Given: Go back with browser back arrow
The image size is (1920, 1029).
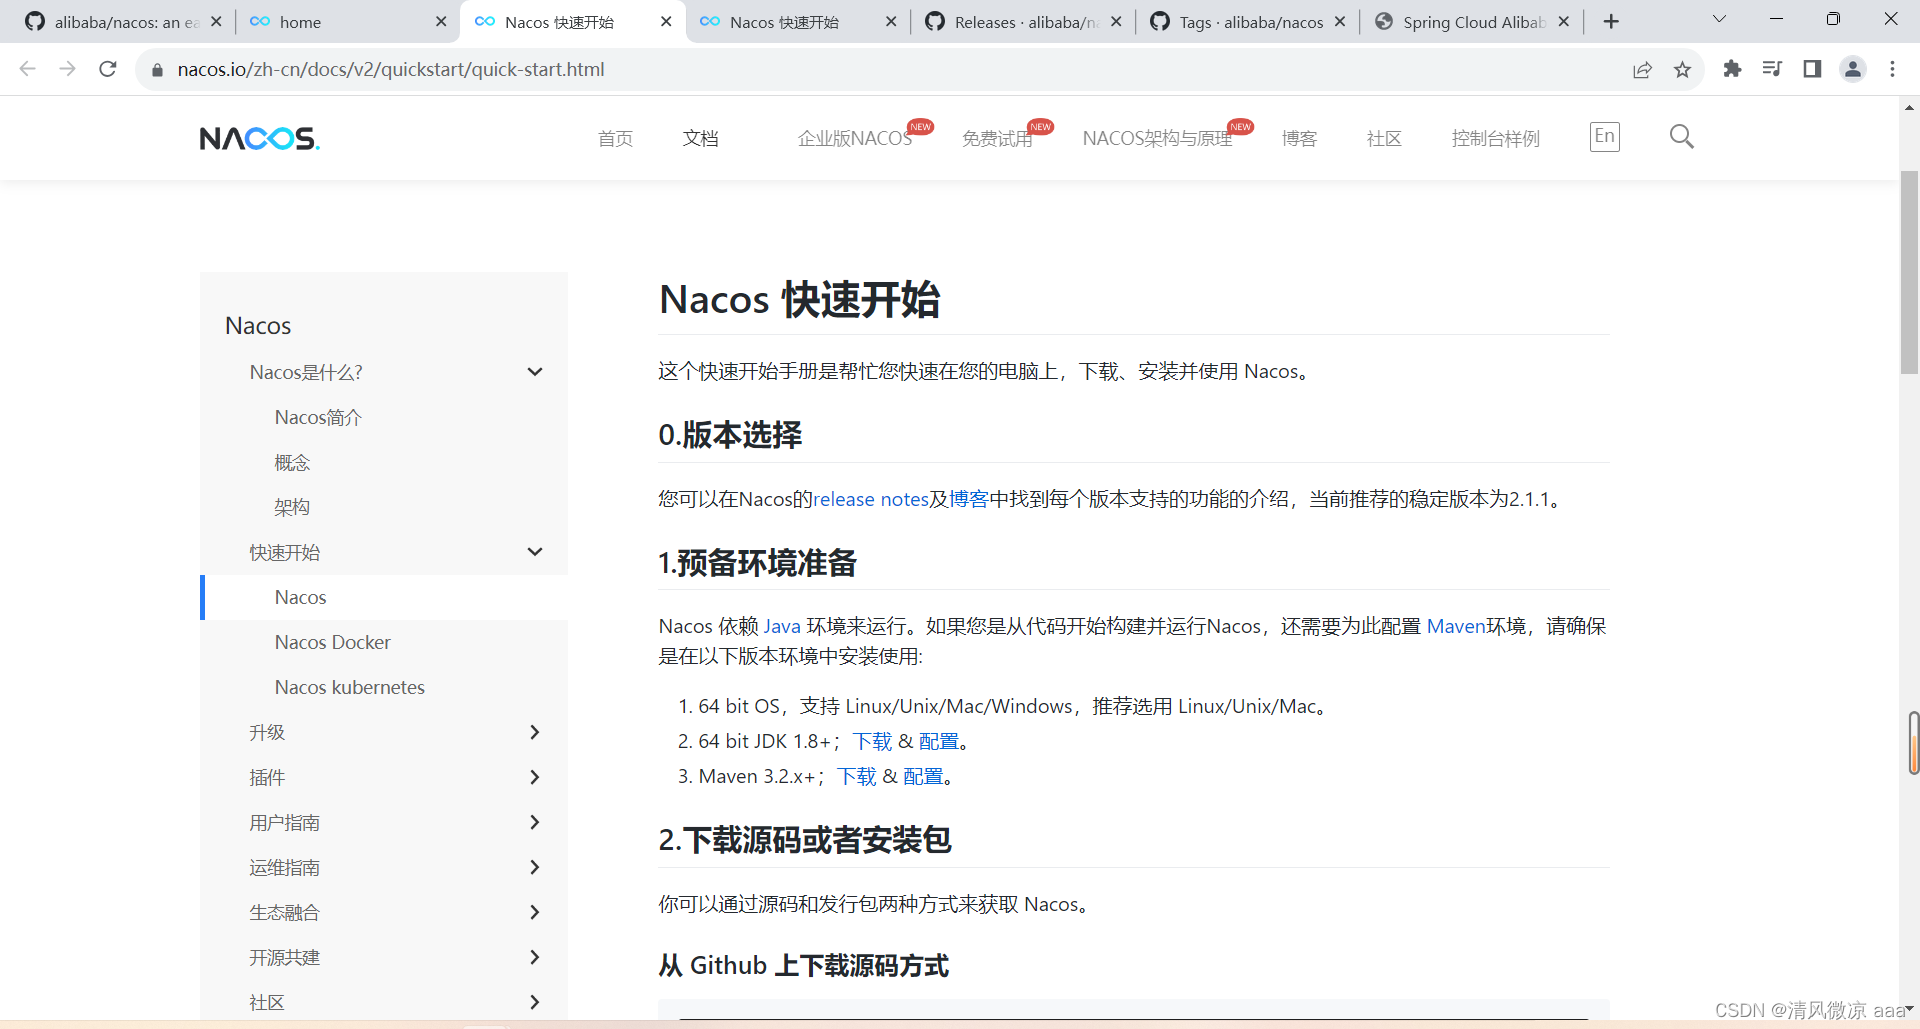Looking at the screenshot, I should (28, 69).
